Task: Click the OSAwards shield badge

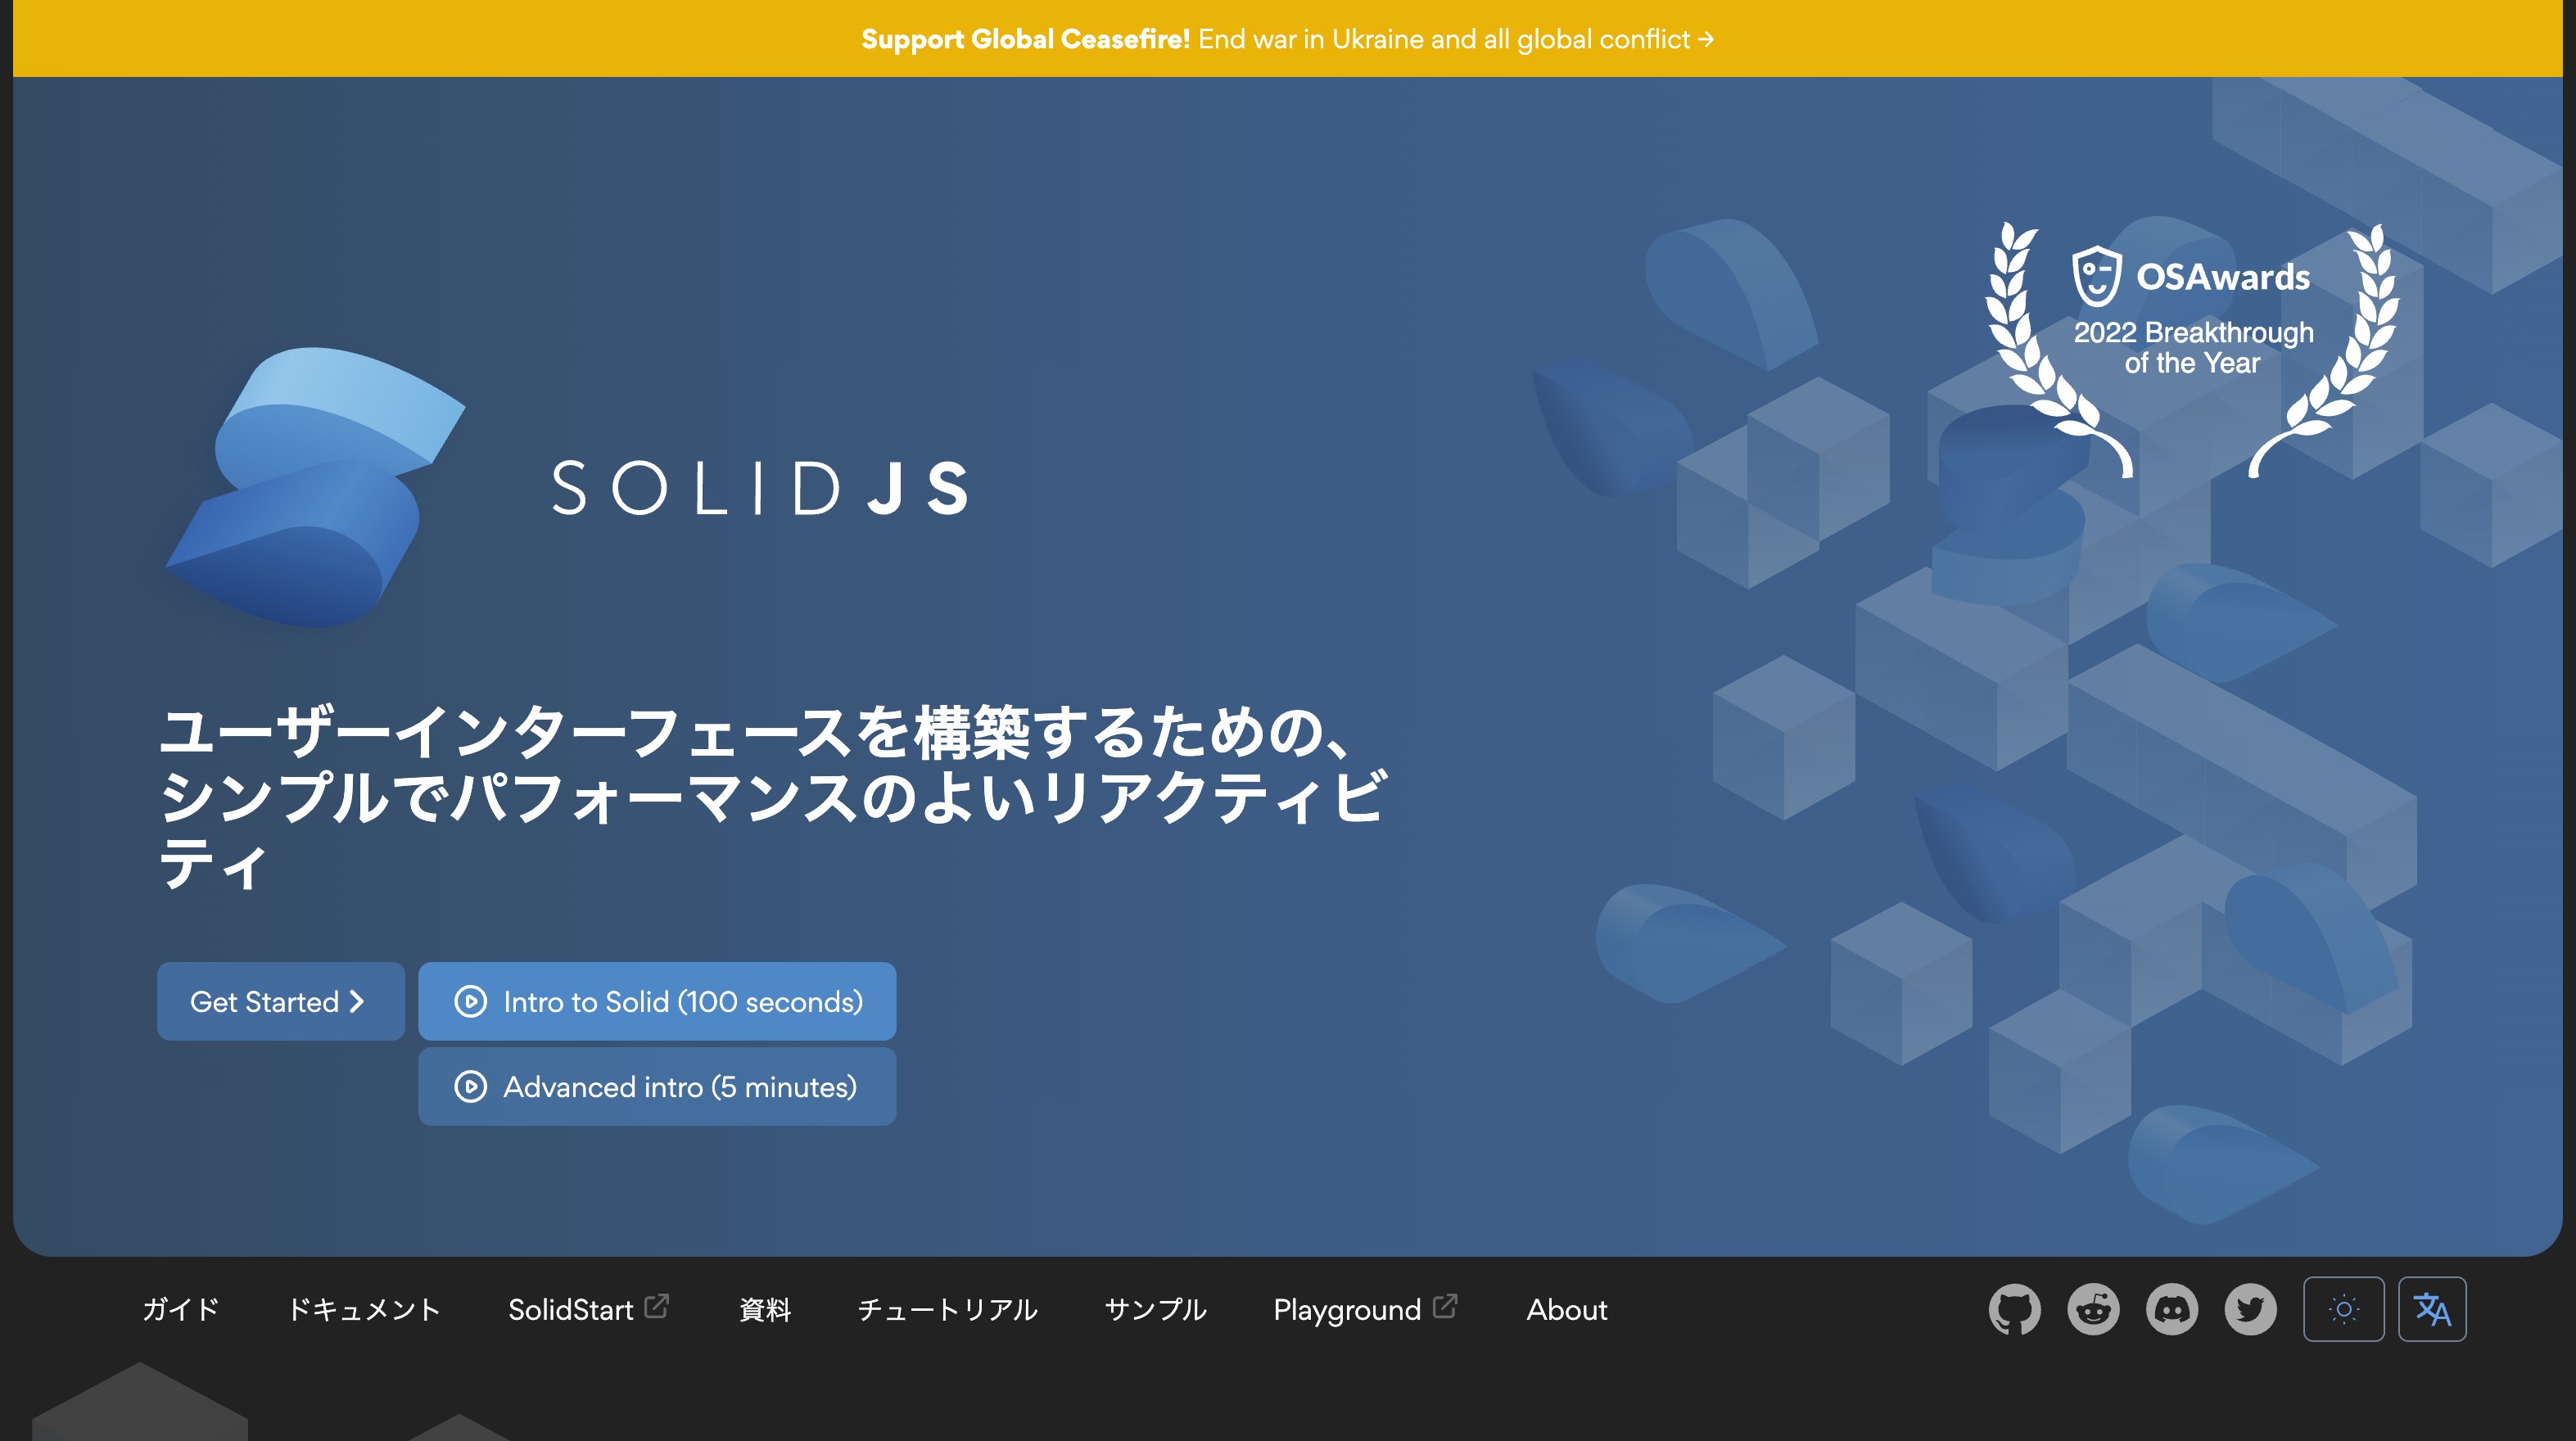Action: coord(2096,276)
